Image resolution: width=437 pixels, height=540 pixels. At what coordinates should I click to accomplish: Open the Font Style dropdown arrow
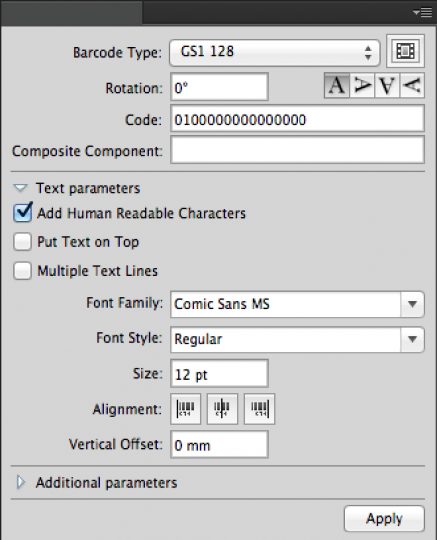pyautogui.click(x=412, y=340)
